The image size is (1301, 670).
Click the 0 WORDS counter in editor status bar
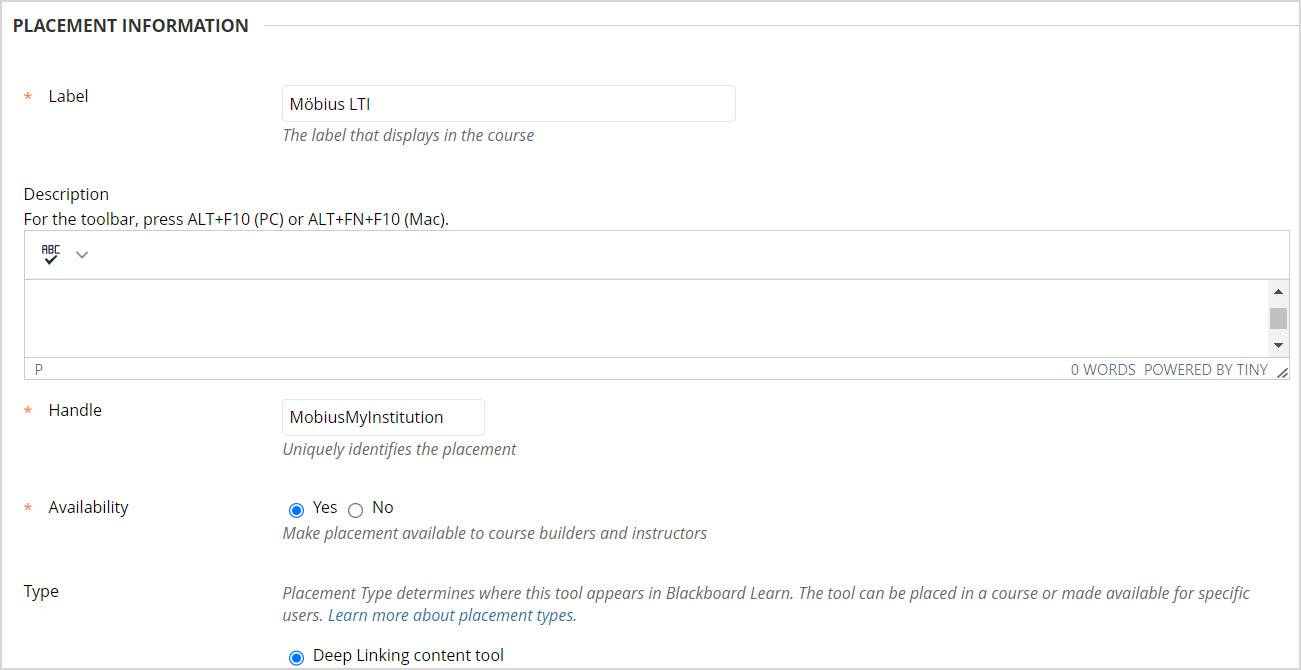point(1102,369)
